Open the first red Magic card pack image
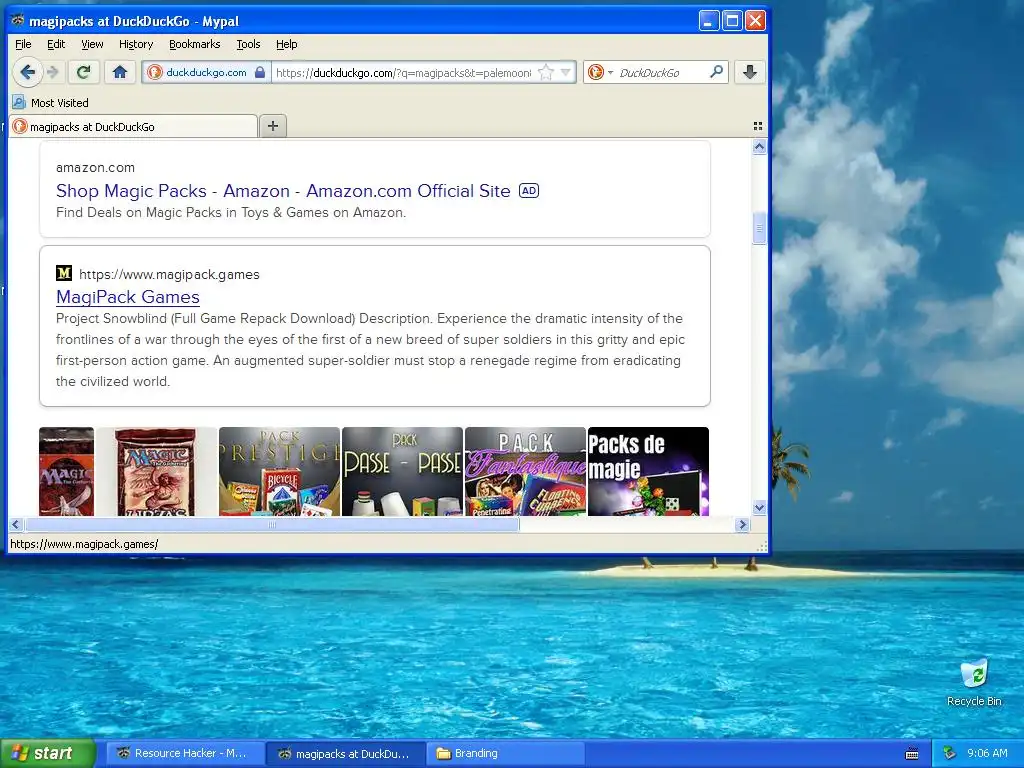Viewport: 1024px width, 768px height. pos(67,472)
